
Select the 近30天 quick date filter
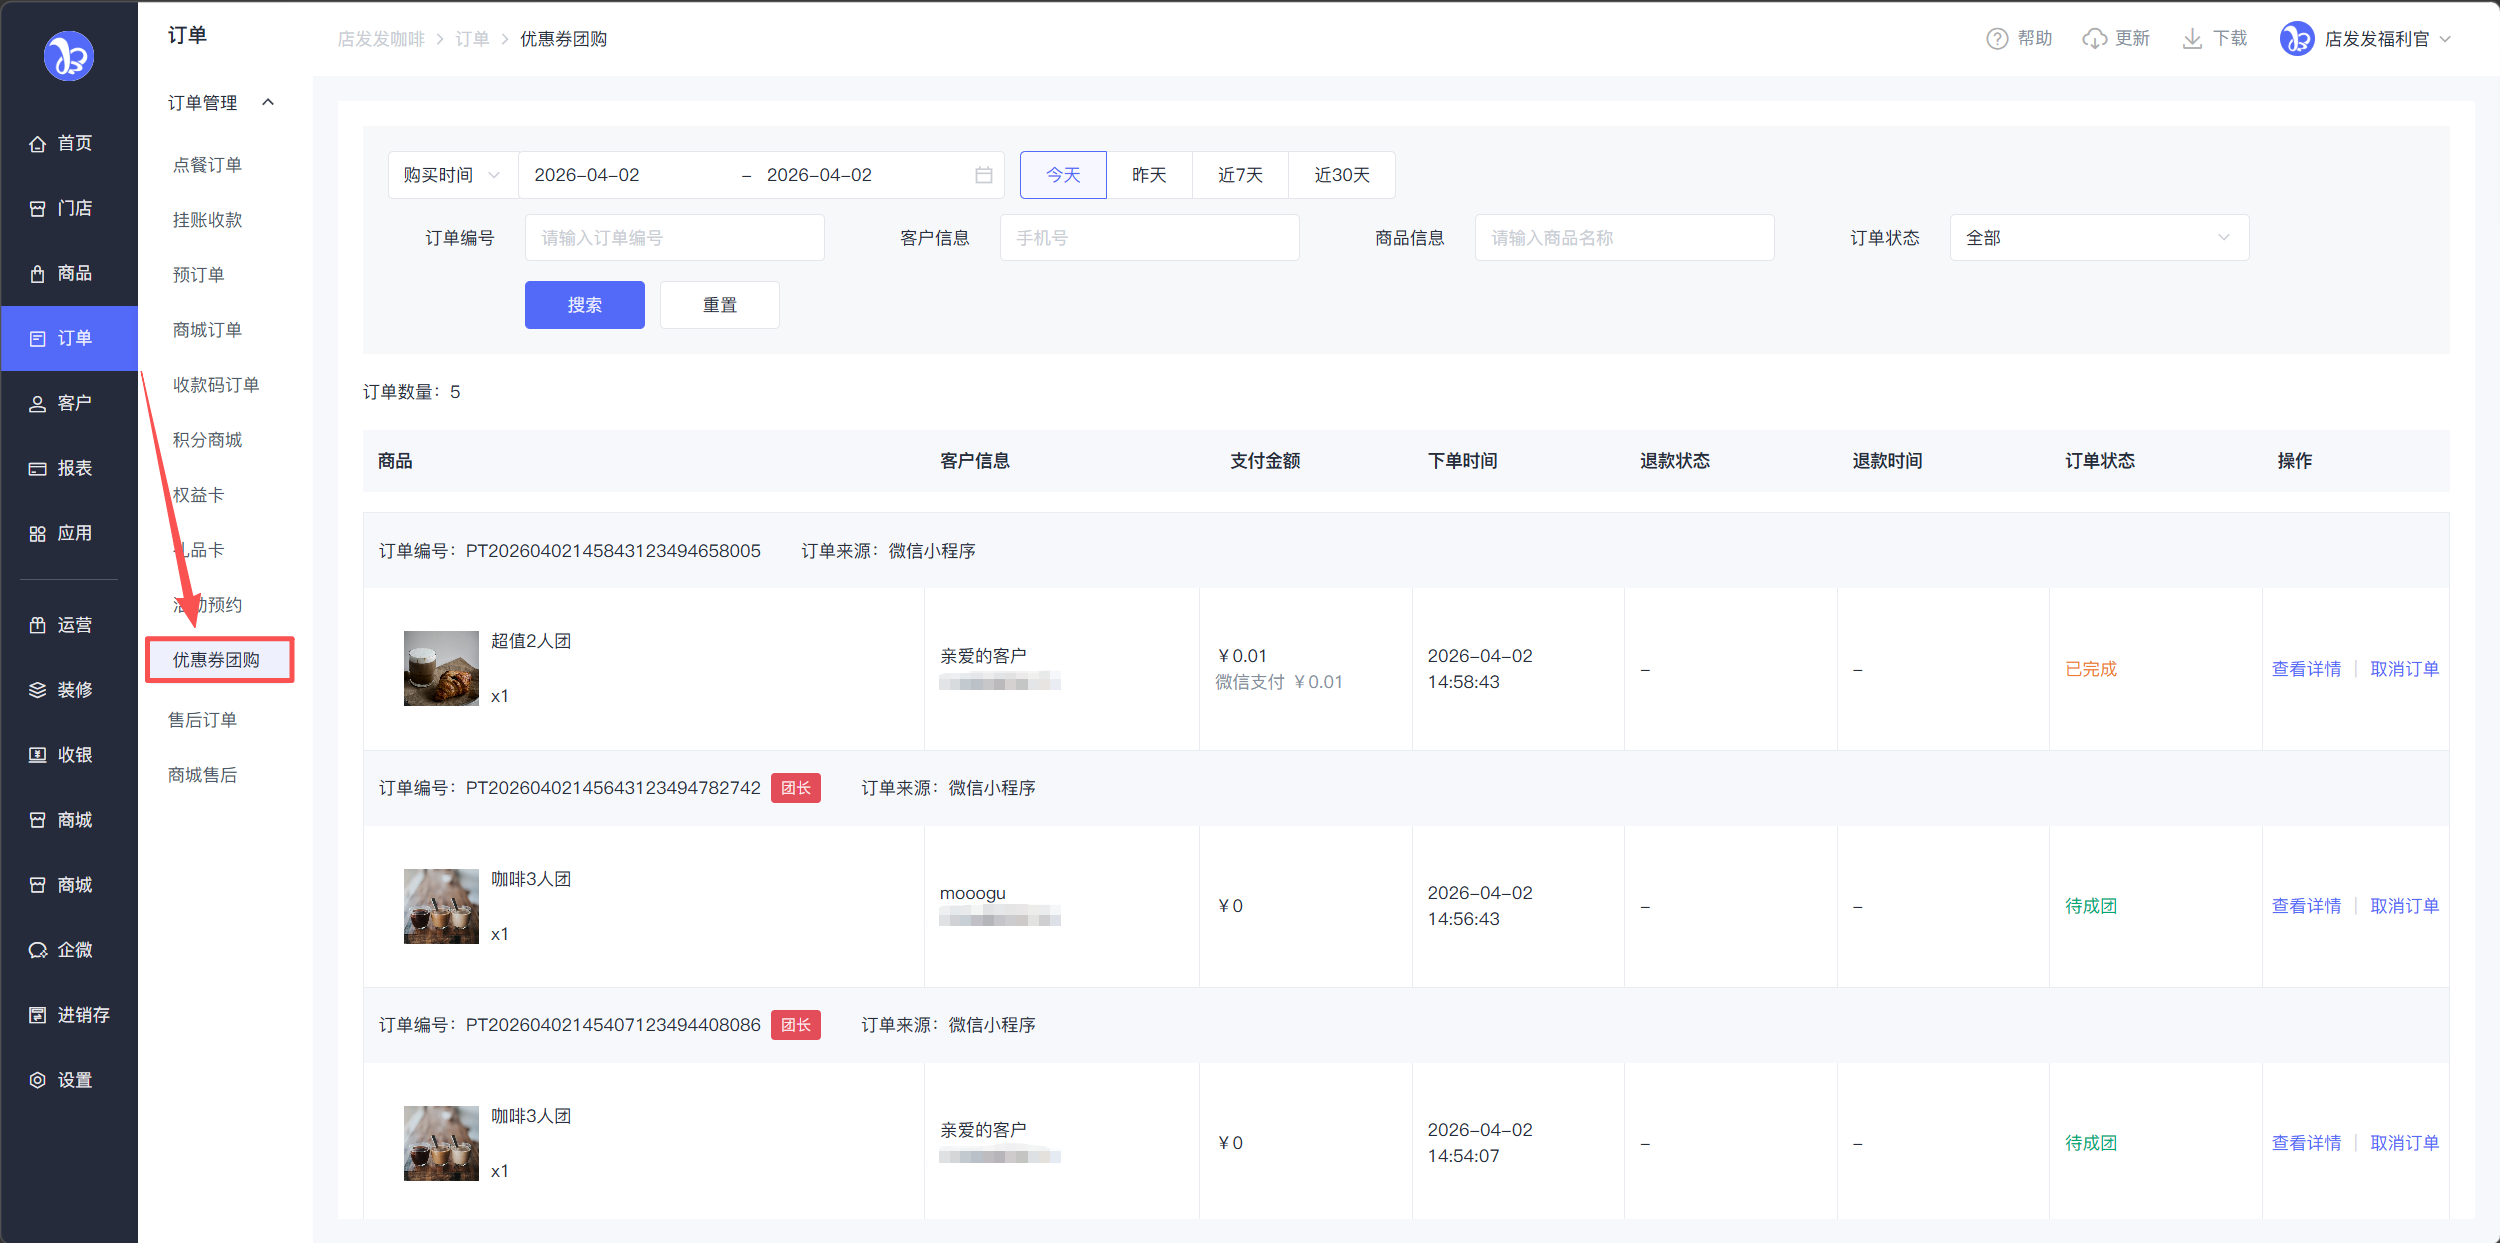(x=1341, y=175)
